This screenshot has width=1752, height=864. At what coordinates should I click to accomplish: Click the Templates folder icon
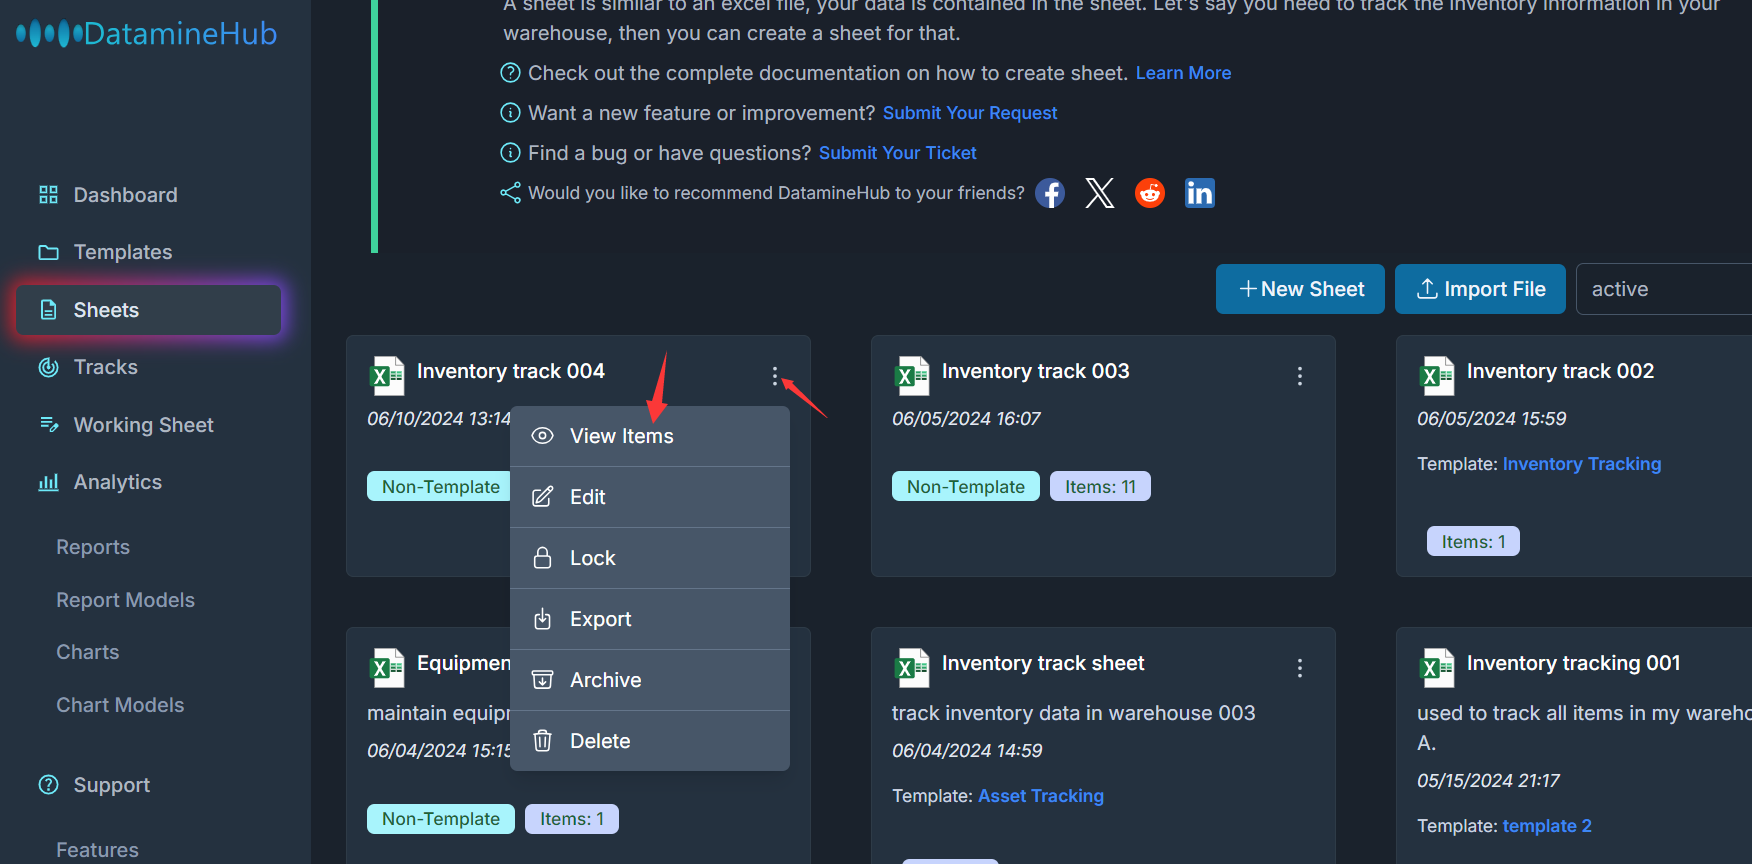pyautogui.click(x=48, y=252)
